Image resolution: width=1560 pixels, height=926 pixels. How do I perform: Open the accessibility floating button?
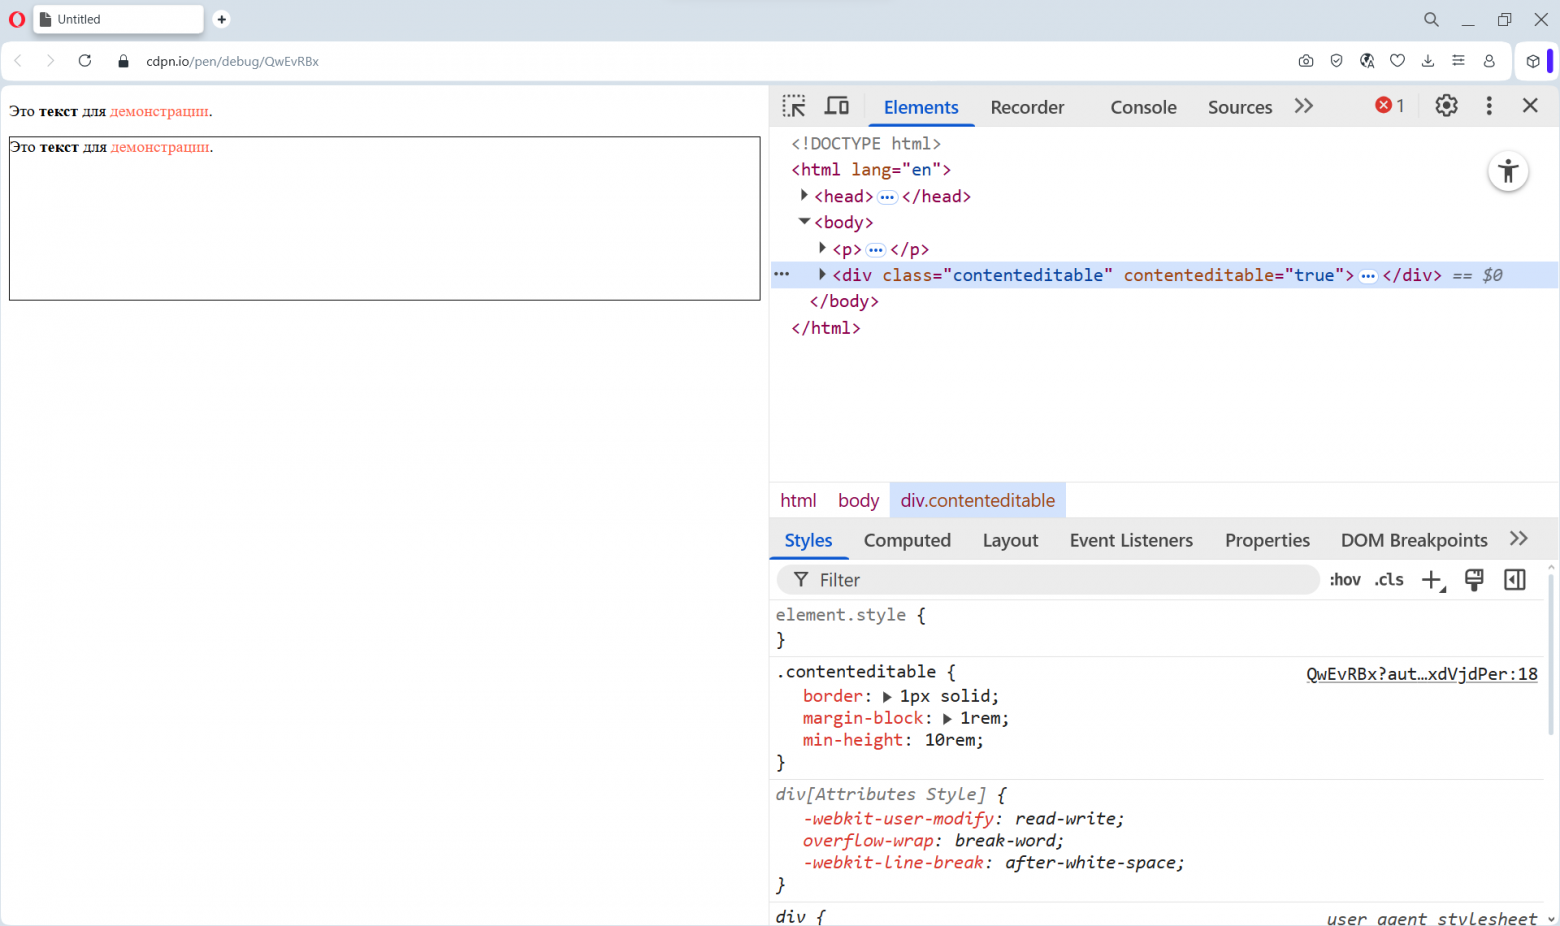[x=1508, y=171]
